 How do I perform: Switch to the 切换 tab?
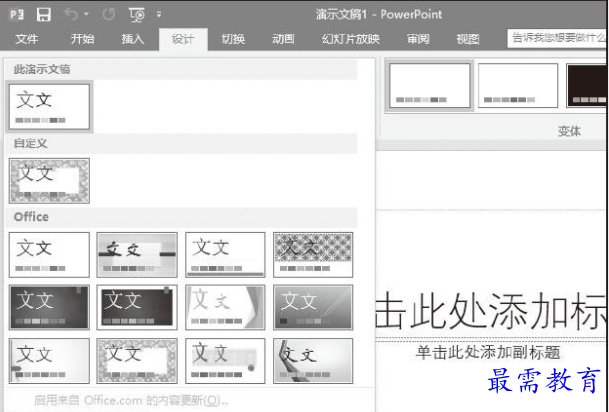(x=233, y=39)
